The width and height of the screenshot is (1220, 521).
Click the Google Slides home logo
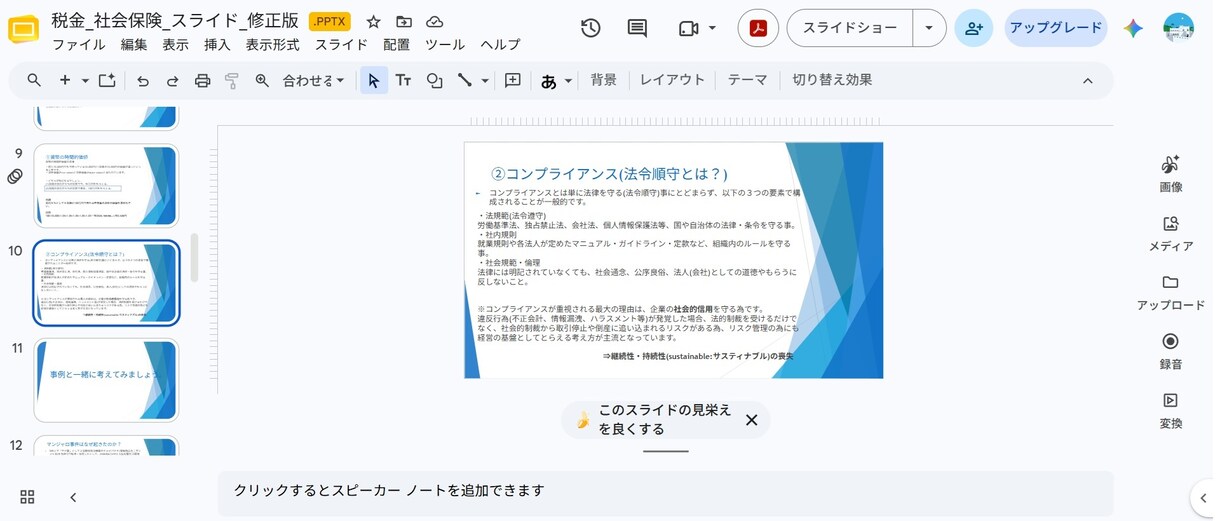pos(23,31)
